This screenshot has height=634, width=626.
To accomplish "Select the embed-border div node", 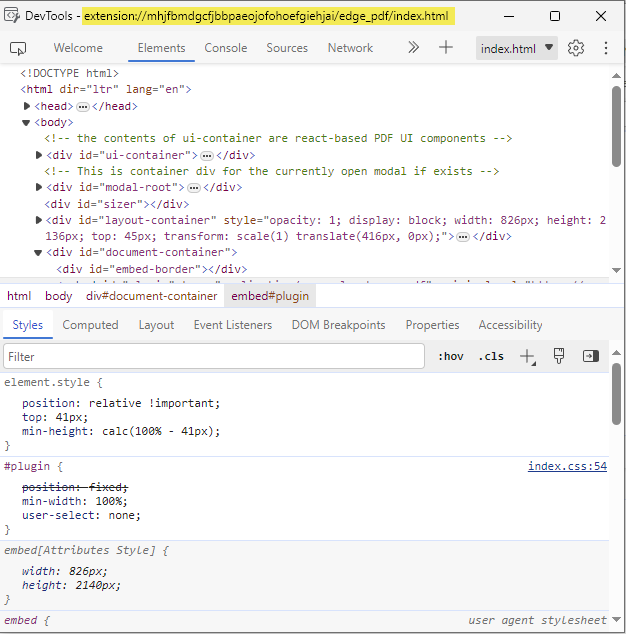I will pos(152,269).
